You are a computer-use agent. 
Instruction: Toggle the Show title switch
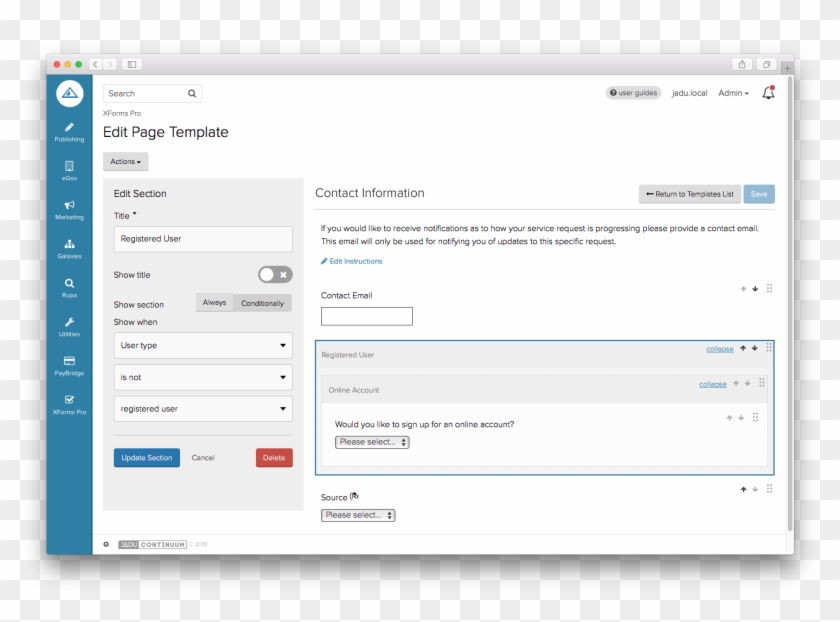(275, 275)
